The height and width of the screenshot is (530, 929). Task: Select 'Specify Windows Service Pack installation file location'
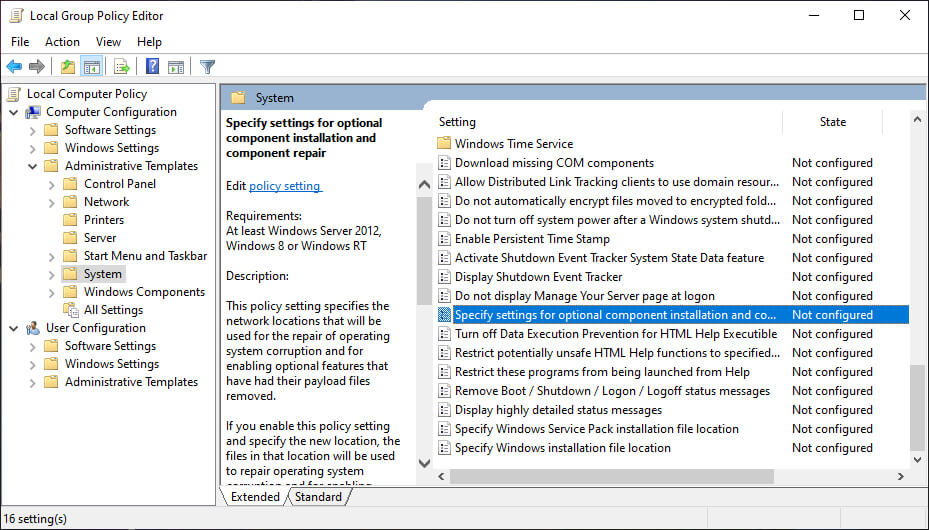click(597, 429)
